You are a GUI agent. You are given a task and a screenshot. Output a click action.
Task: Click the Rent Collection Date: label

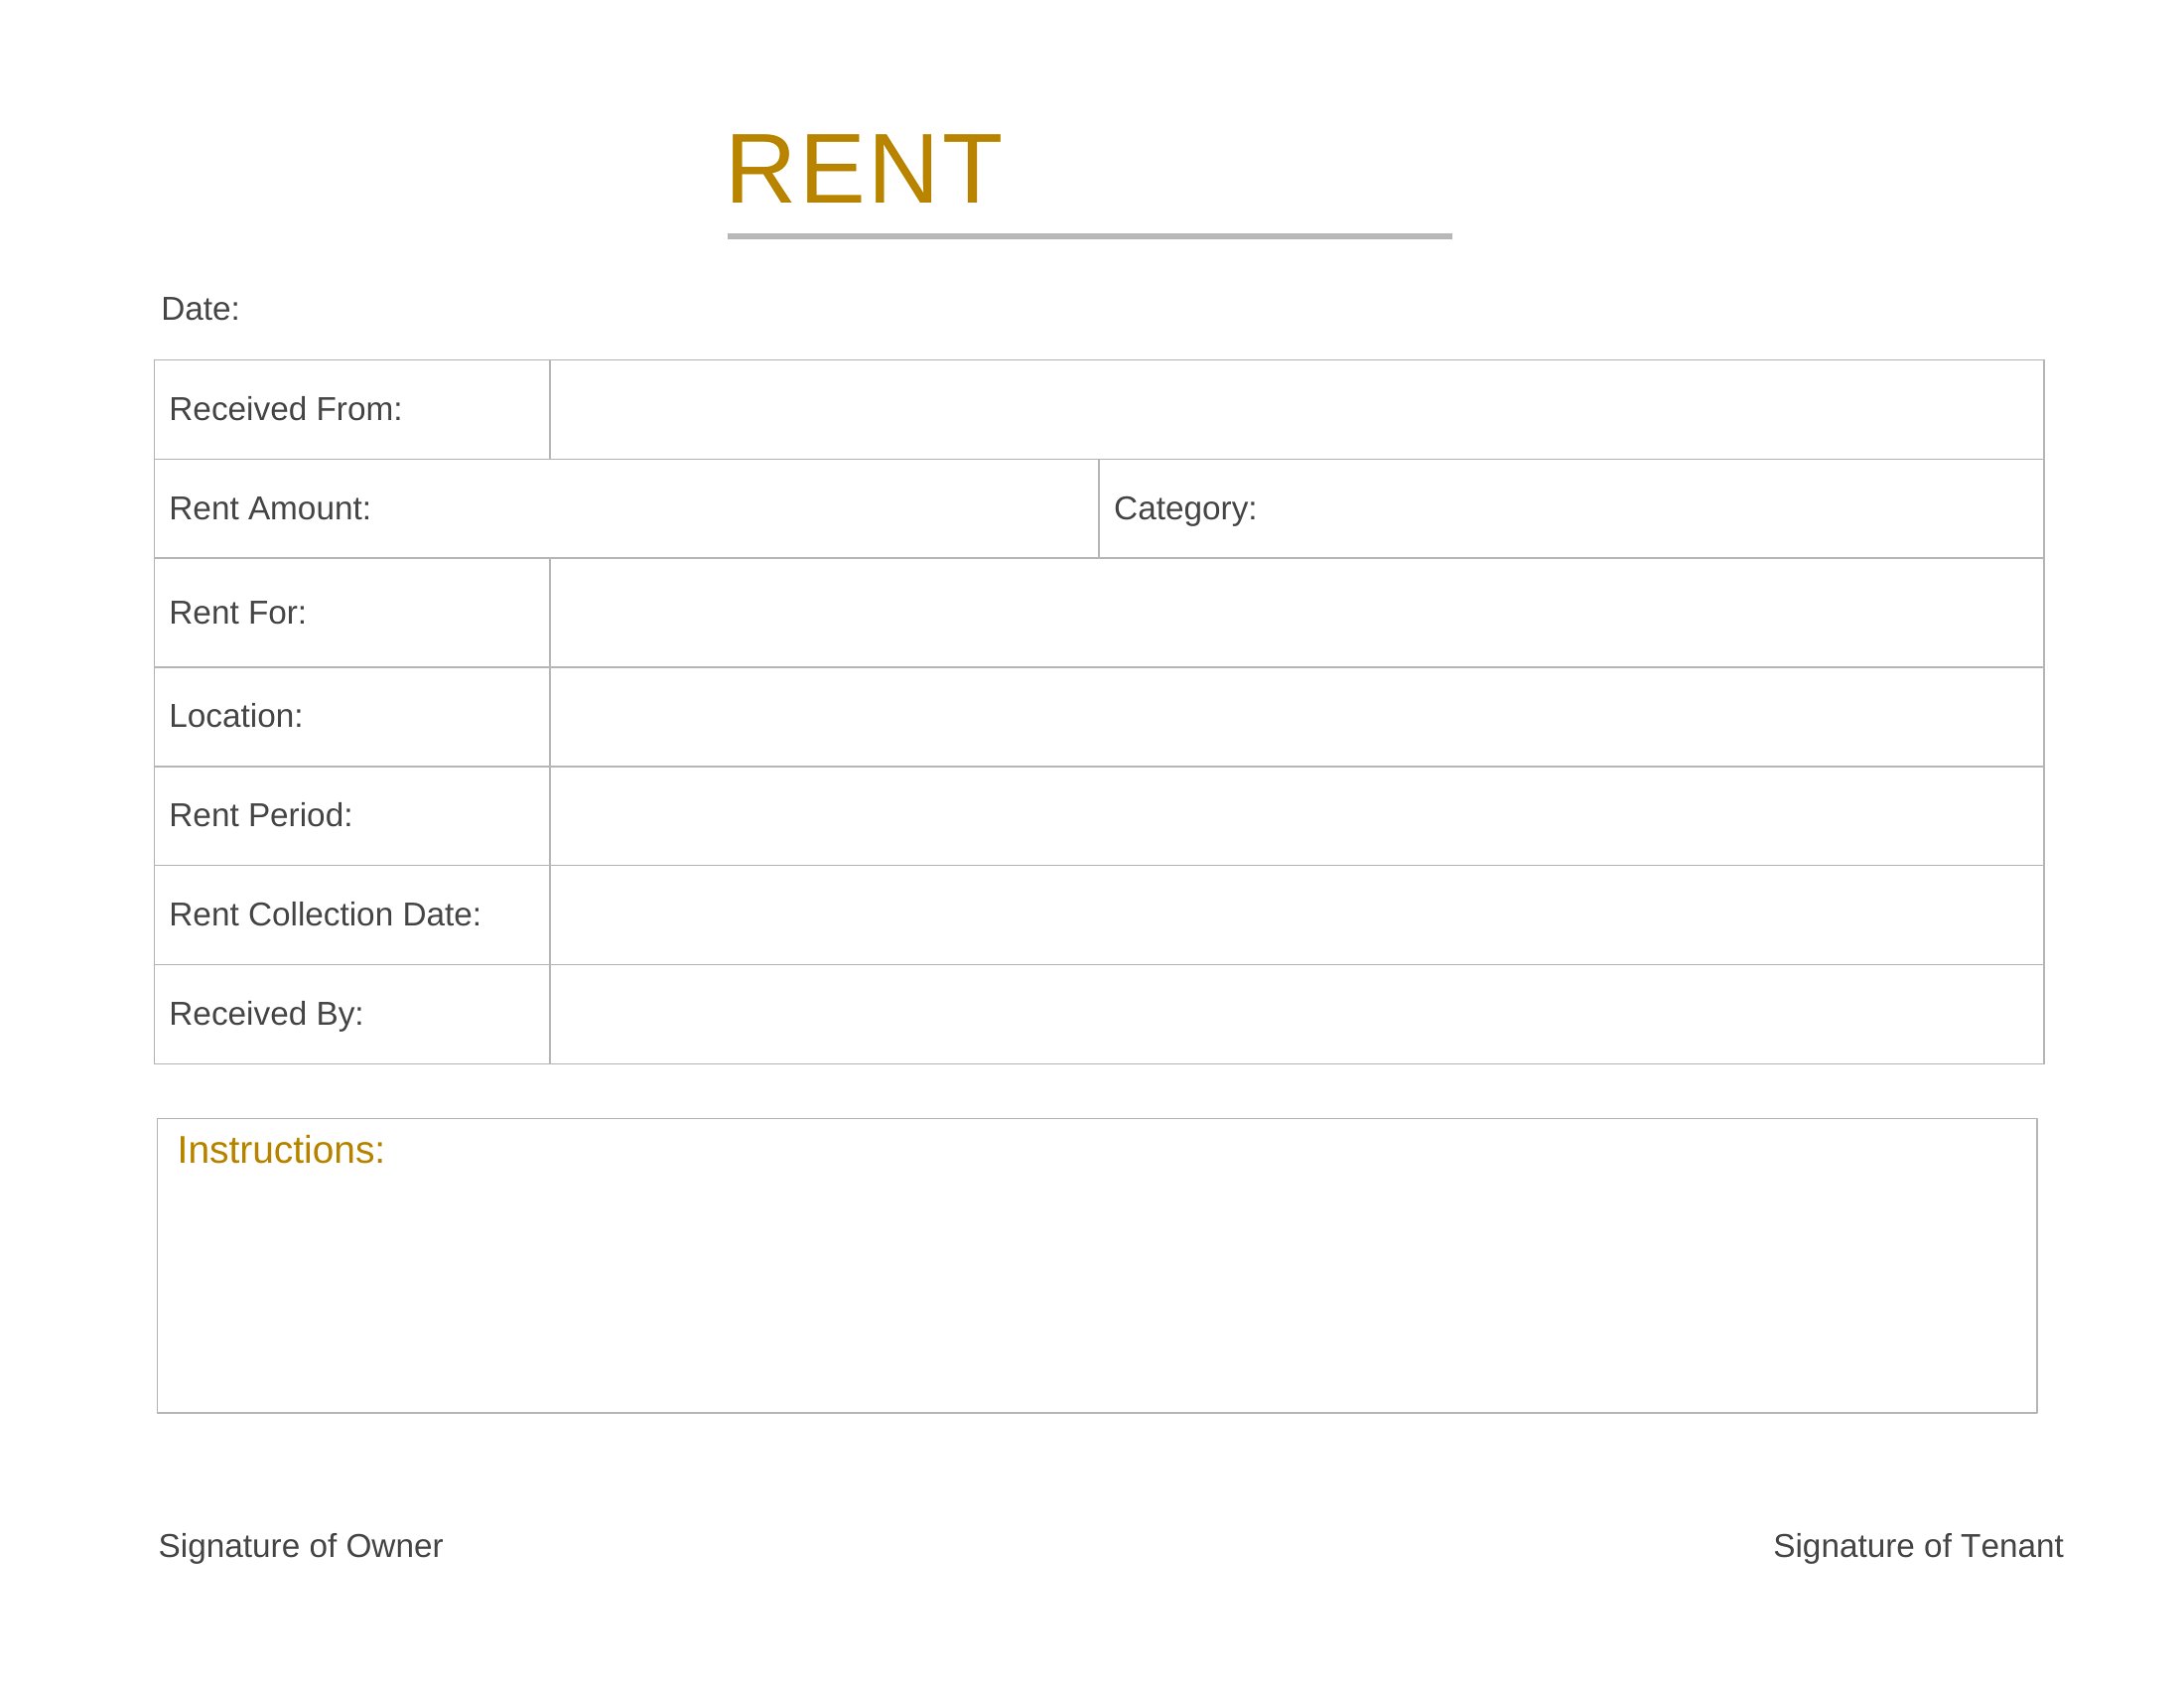pos(325,914)
